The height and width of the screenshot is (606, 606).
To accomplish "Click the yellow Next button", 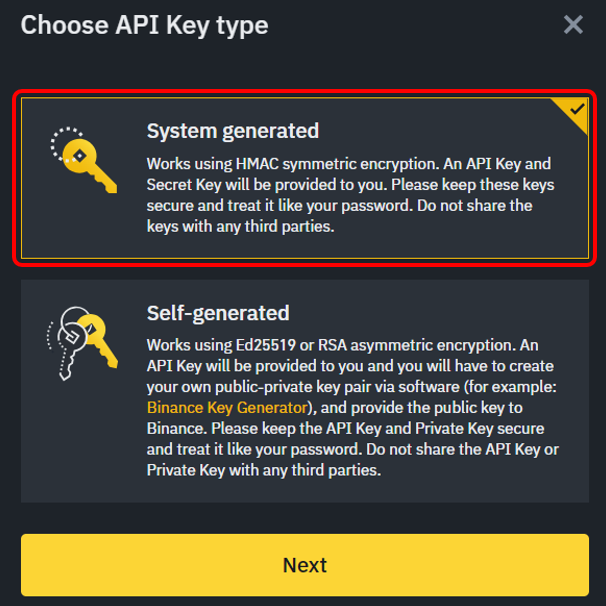I will click(x=305, y=565).
